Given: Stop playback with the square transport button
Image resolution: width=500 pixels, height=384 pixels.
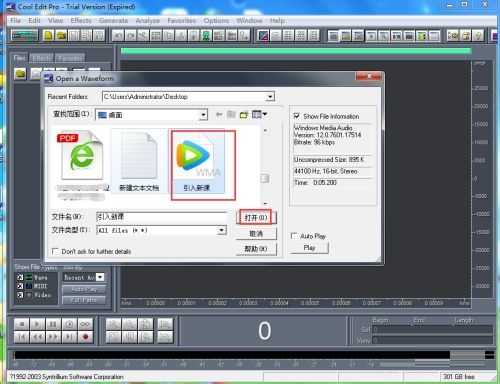Looking at the screenshot, I should pyautogui.click(x=22, y=324).
